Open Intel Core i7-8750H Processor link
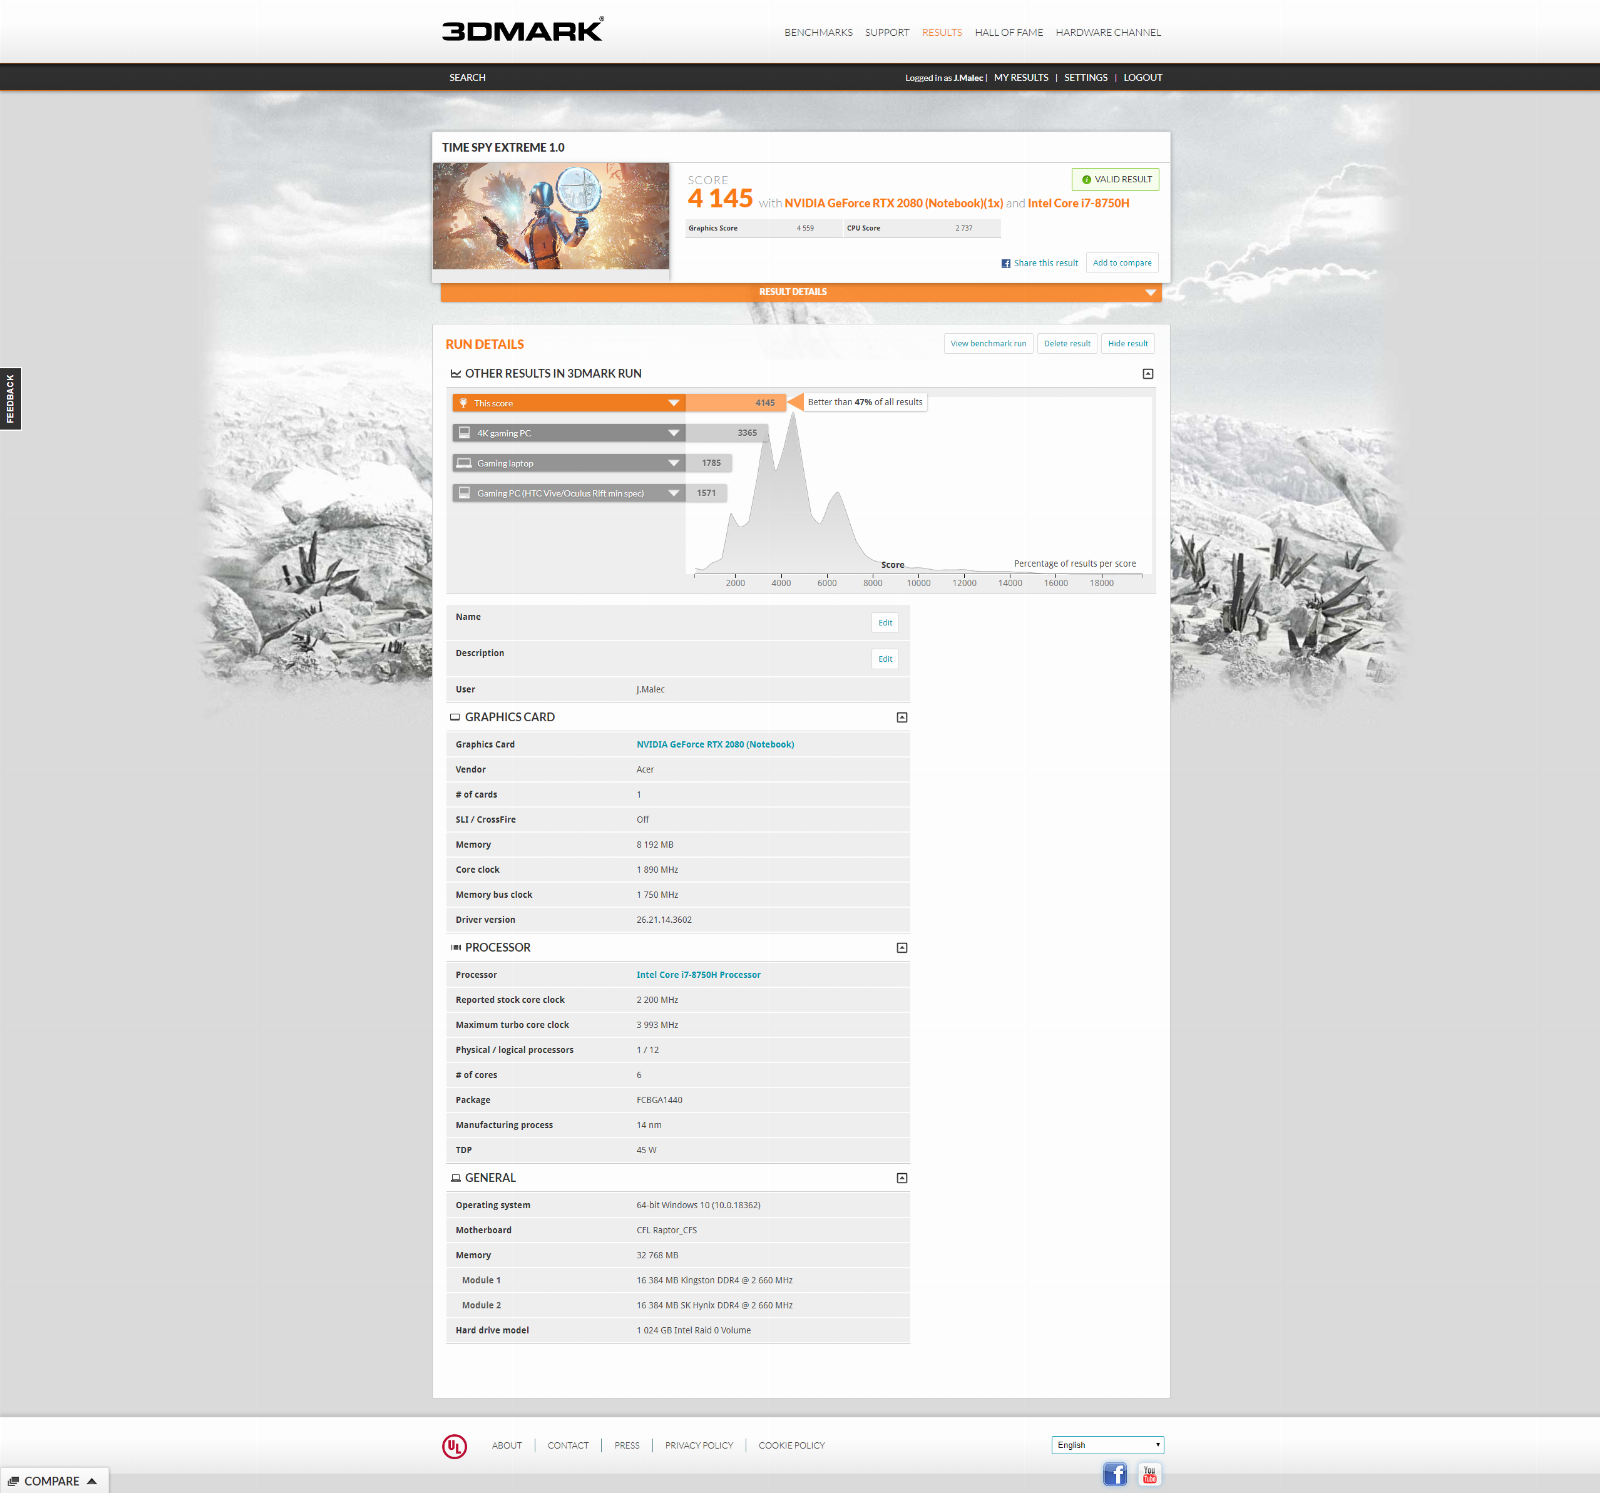1600x1493 pixels. (698, 975)
